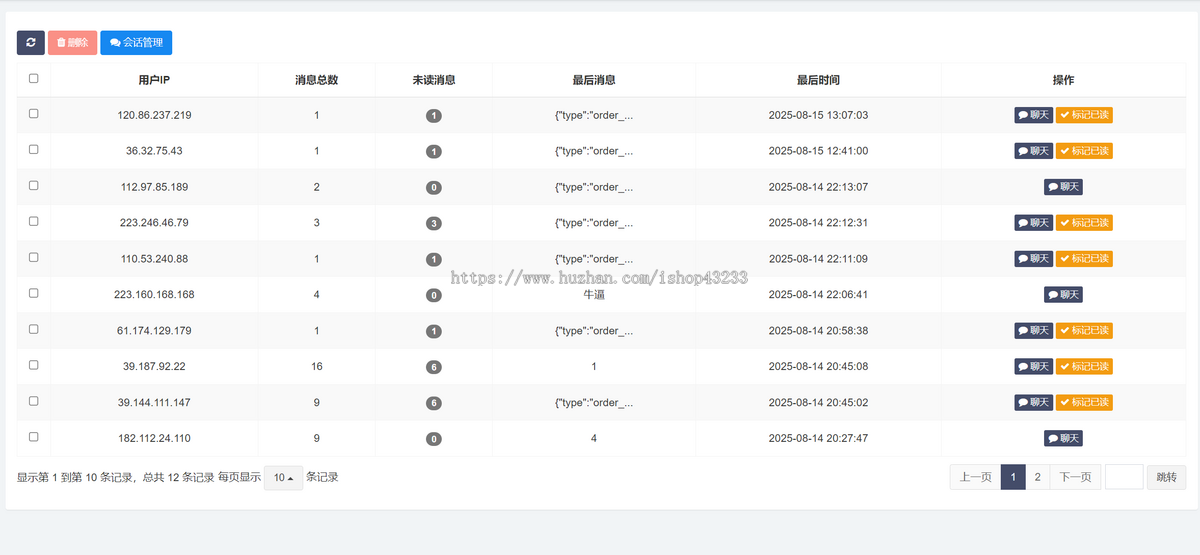This screenshot has width=1200, height=555.
Task: Open chat with user 112.97.85.189
Action: pyautogui.click(x=1063, y=187)
